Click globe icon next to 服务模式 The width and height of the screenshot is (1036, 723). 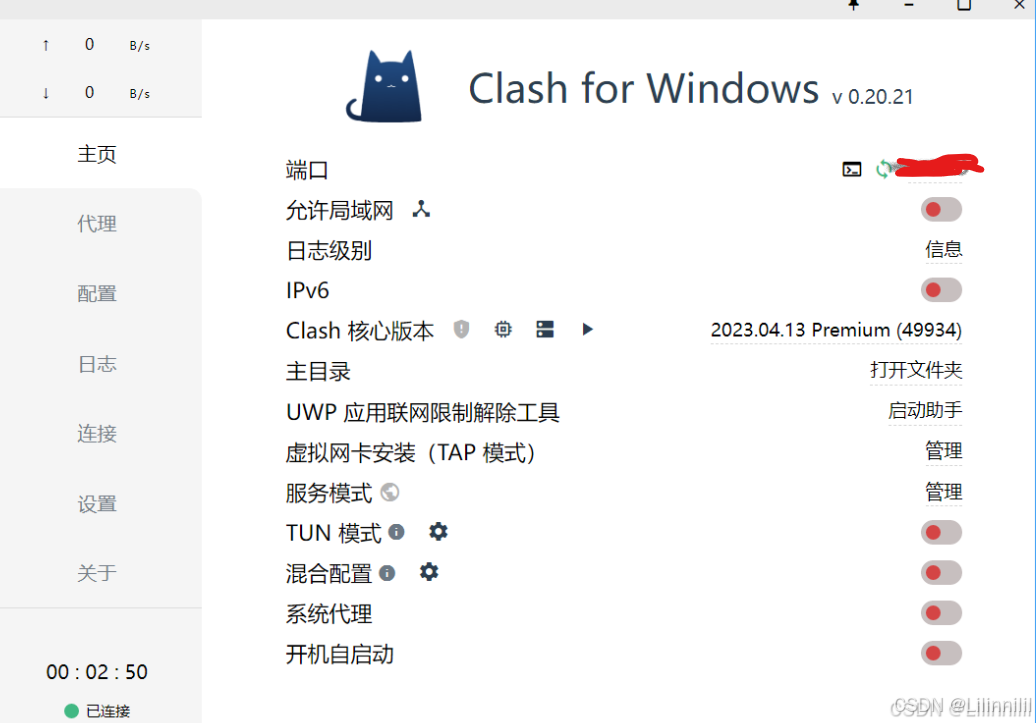[x=390, y=492]
